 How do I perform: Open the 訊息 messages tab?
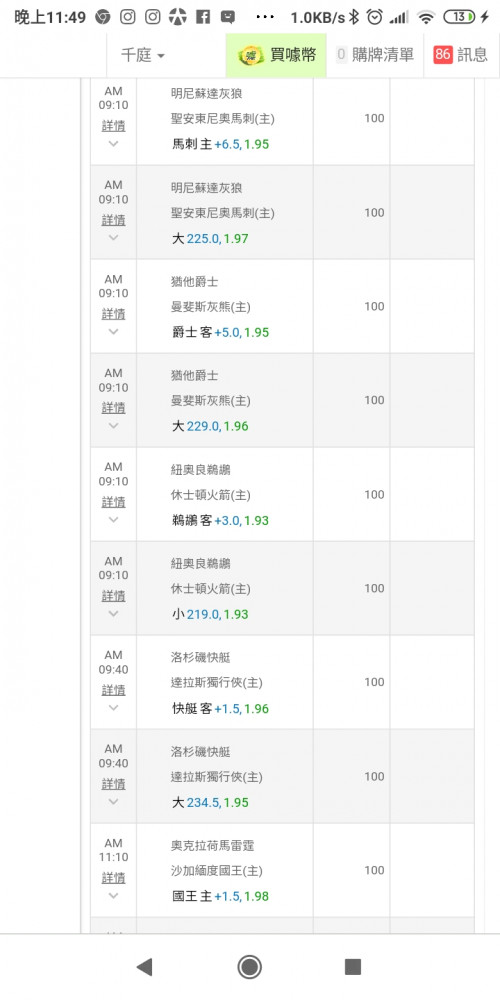tap(461, 55)
